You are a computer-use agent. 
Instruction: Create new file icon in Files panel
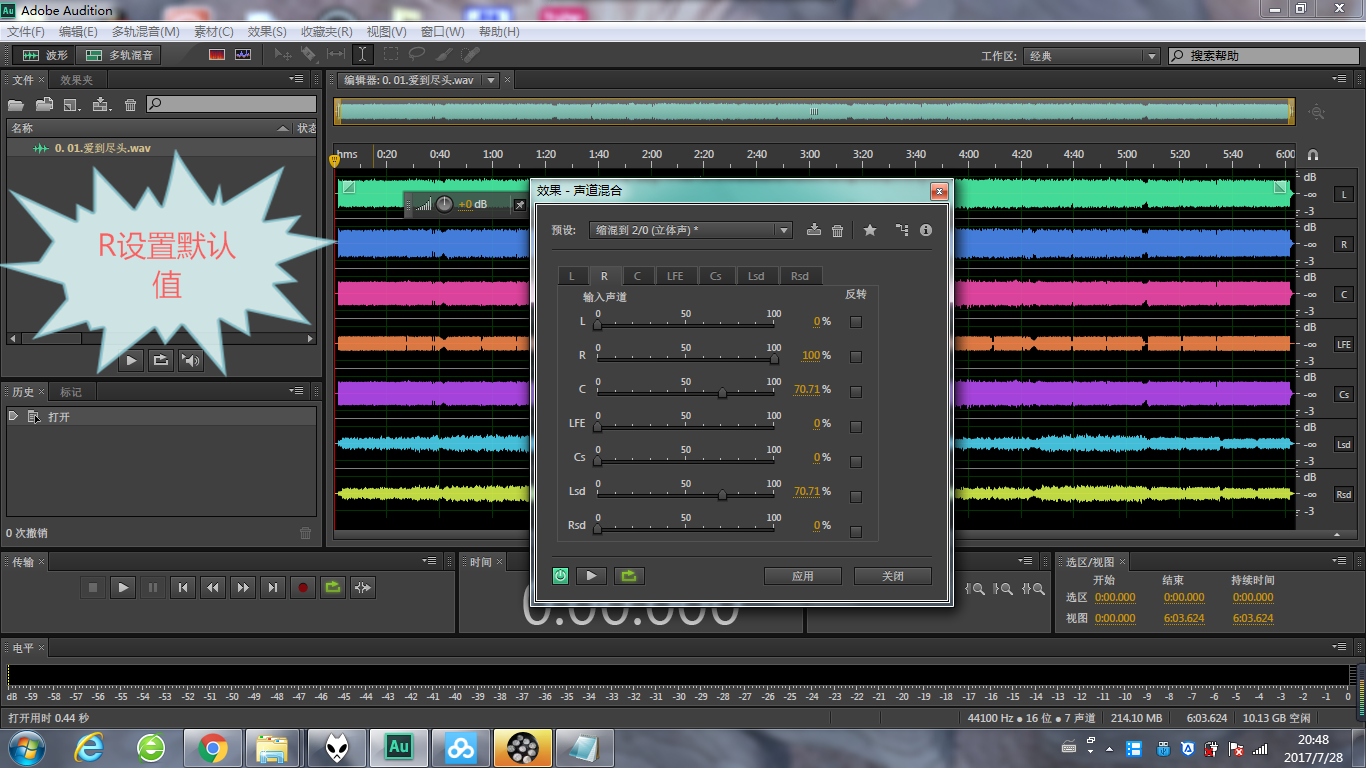72,104
